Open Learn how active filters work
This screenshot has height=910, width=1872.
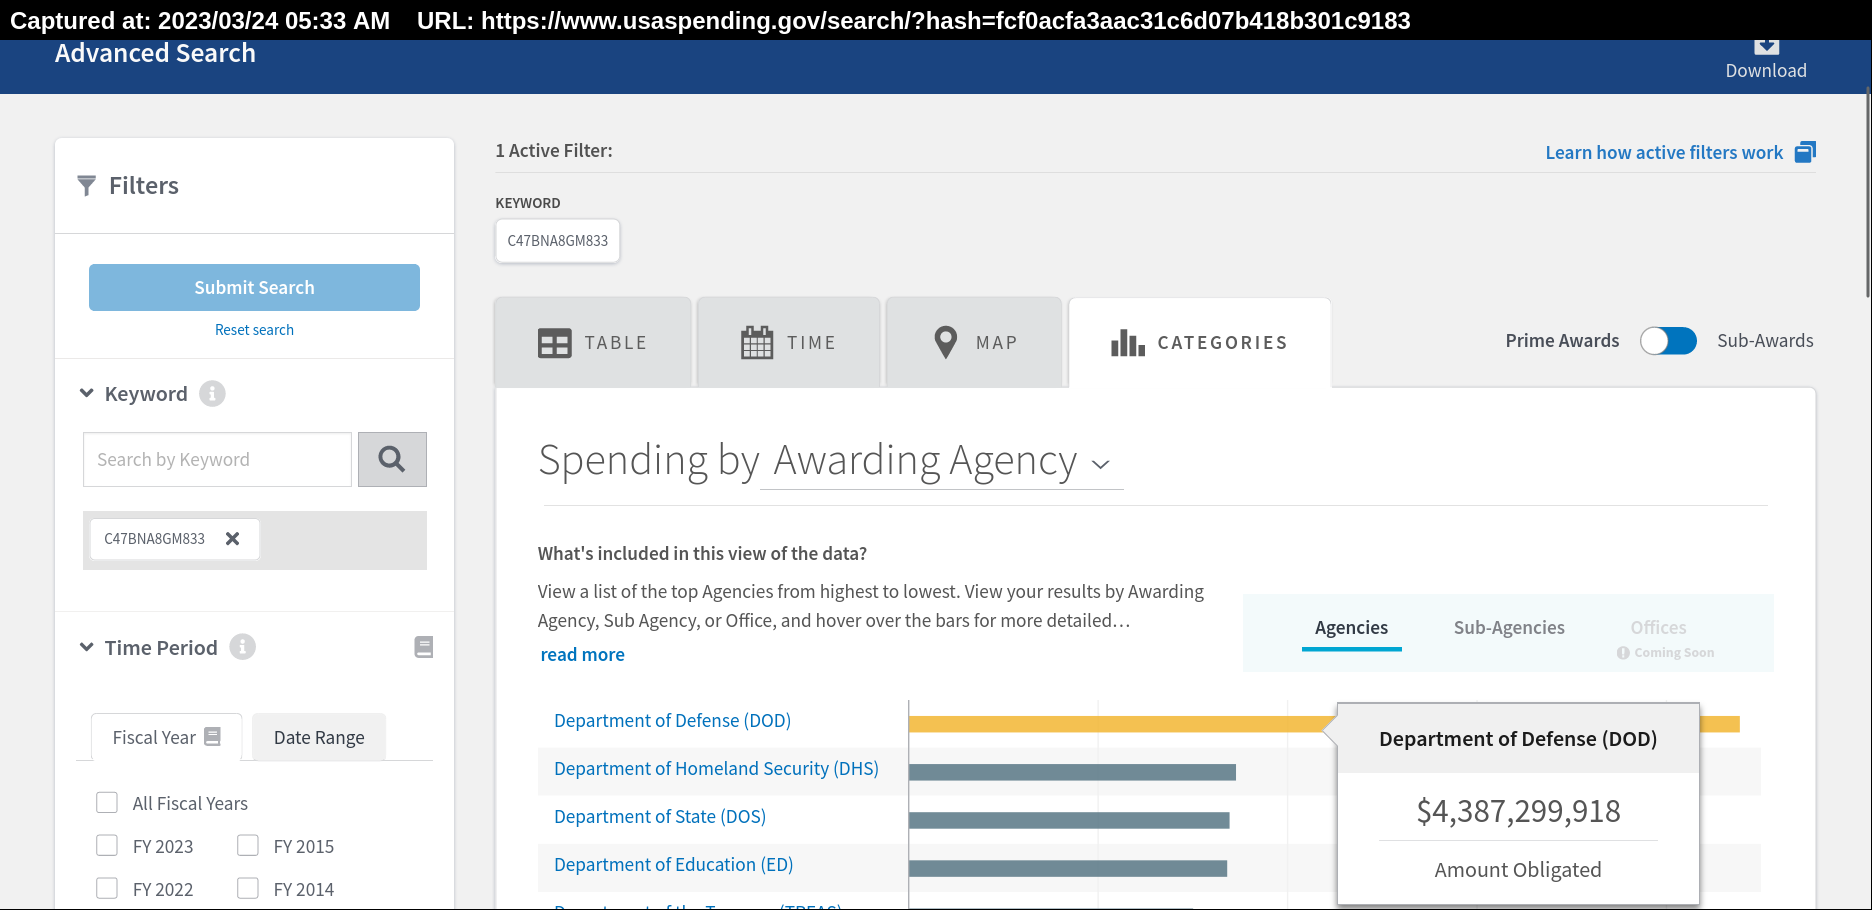click(1664, 153)
